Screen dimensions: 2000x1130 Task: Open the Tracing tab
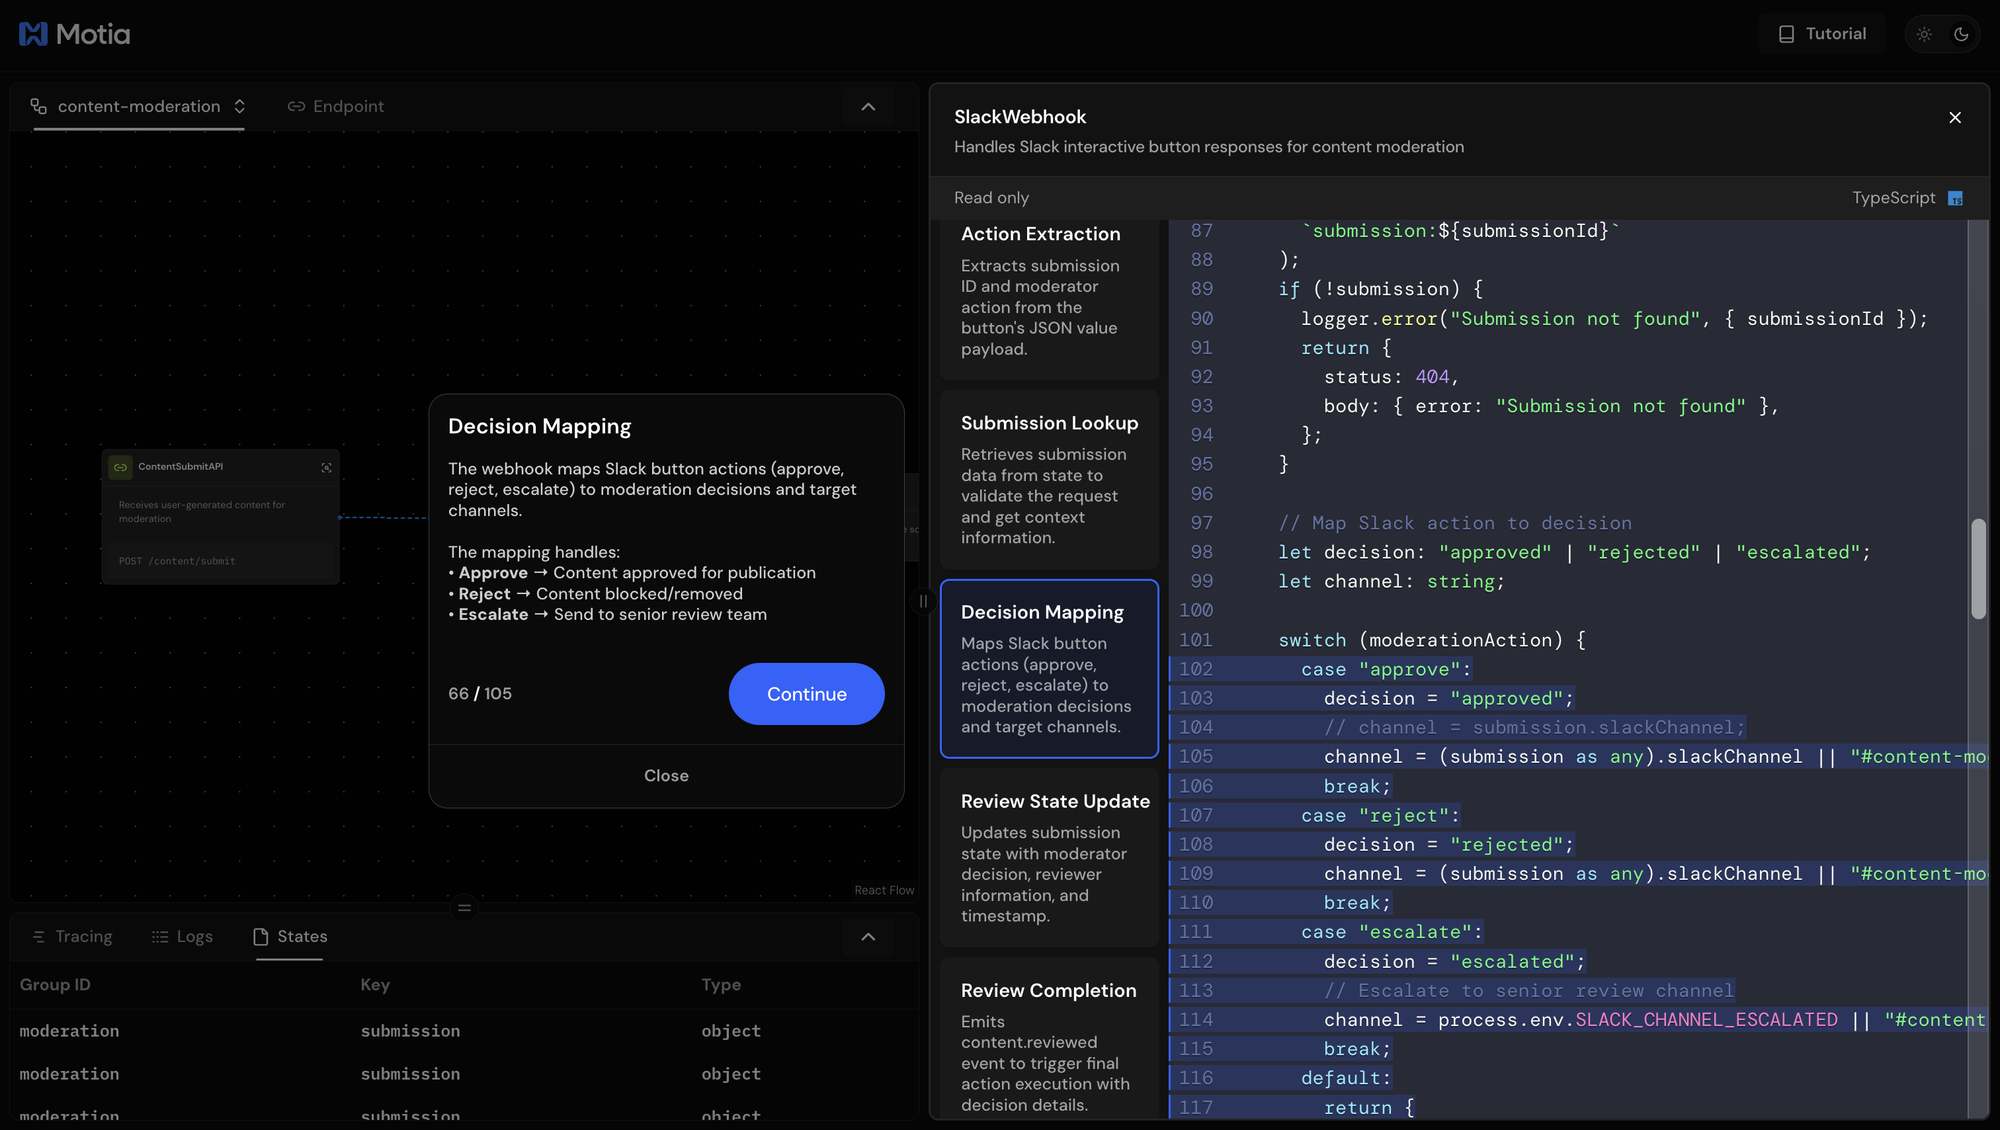[72, 937]
